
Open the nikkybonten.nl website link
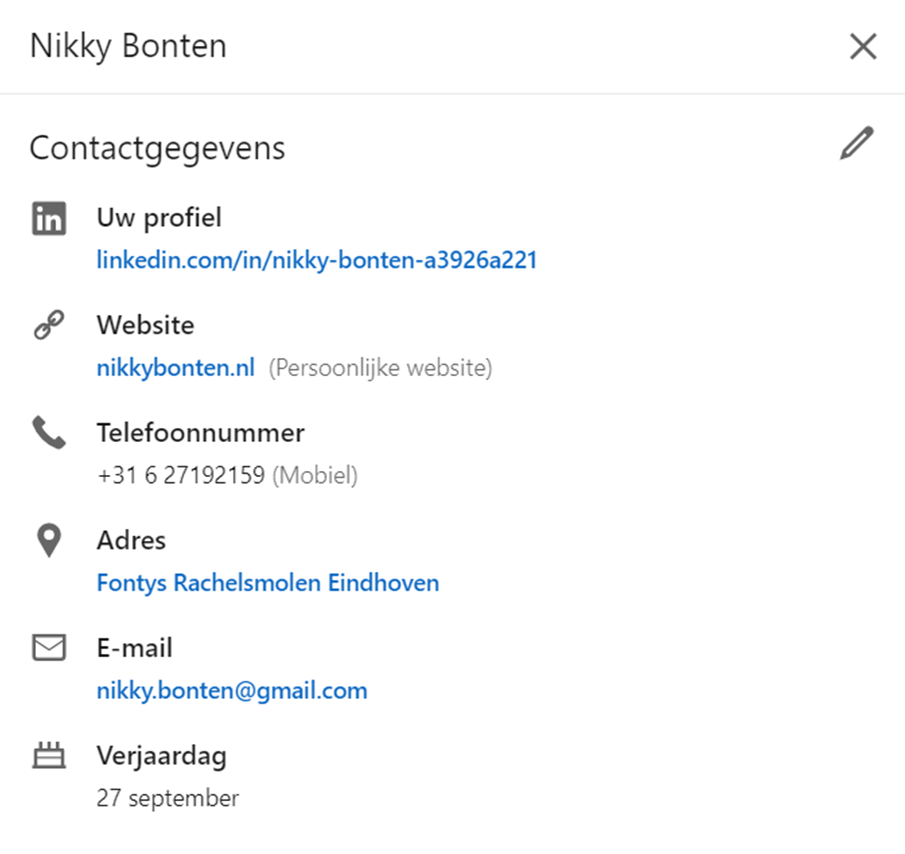click(175, 368)
